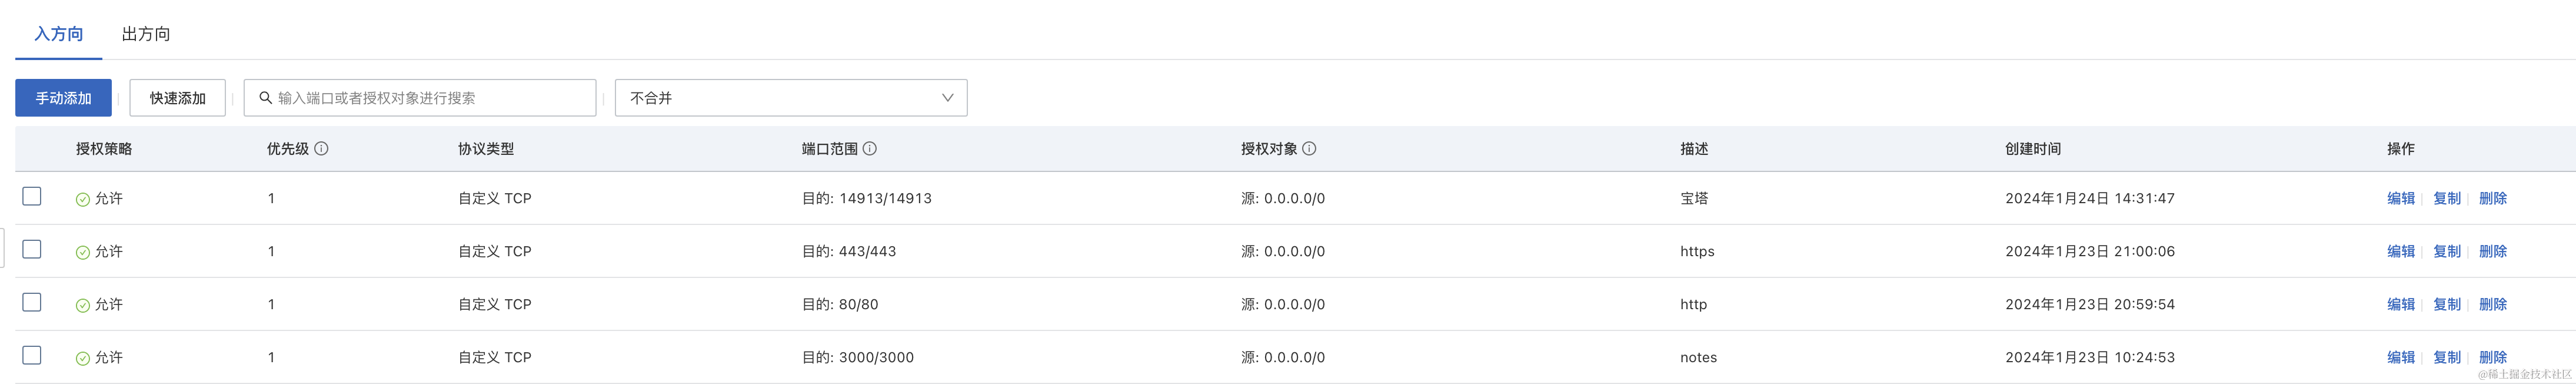Screen dimensions: 2576x384
Task: Expand dropdown using the chevron arrow
Action: [x=947, y=98]
